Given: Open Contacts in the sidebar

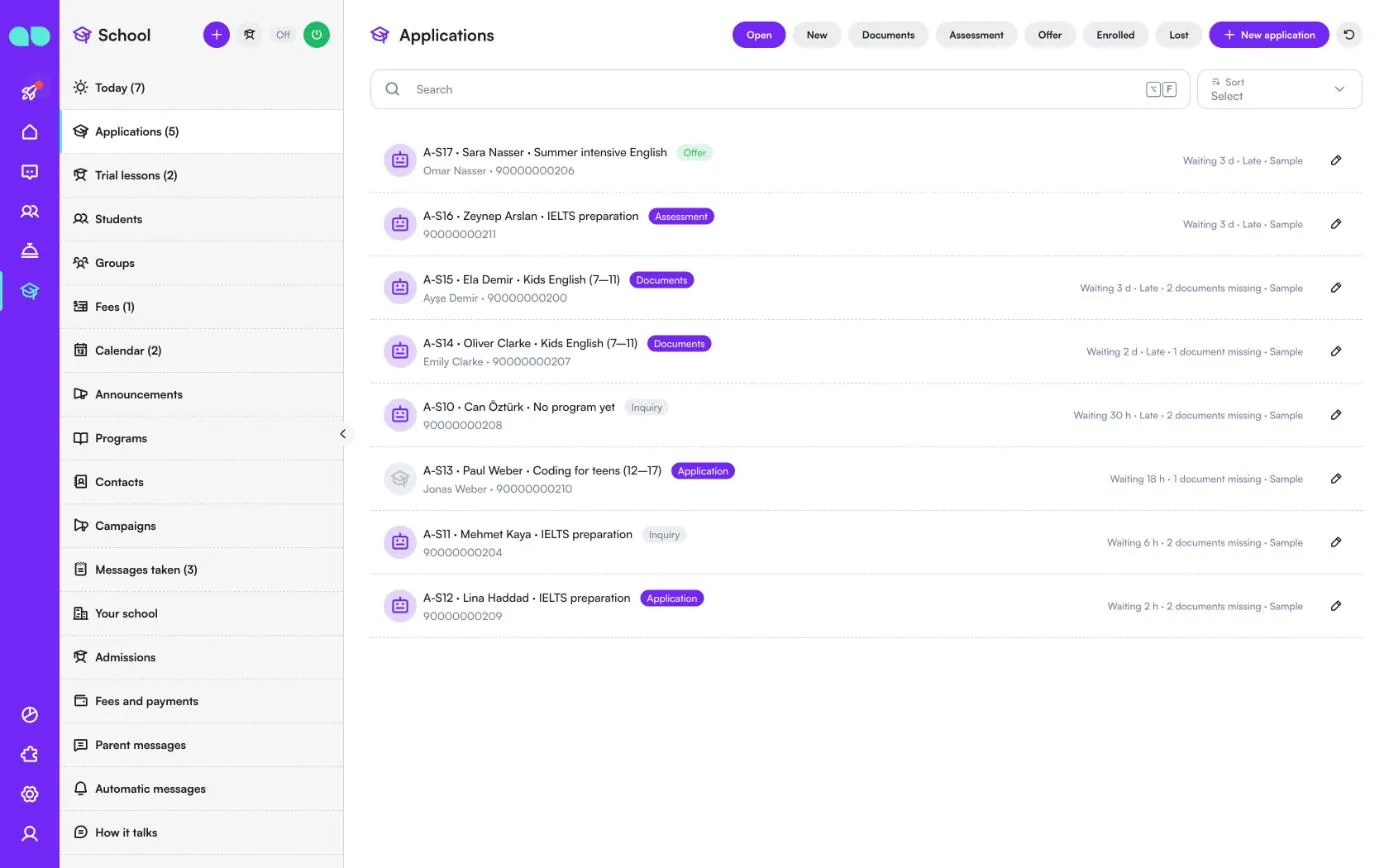Looking at the screenshot, I should tap(202, 482).
